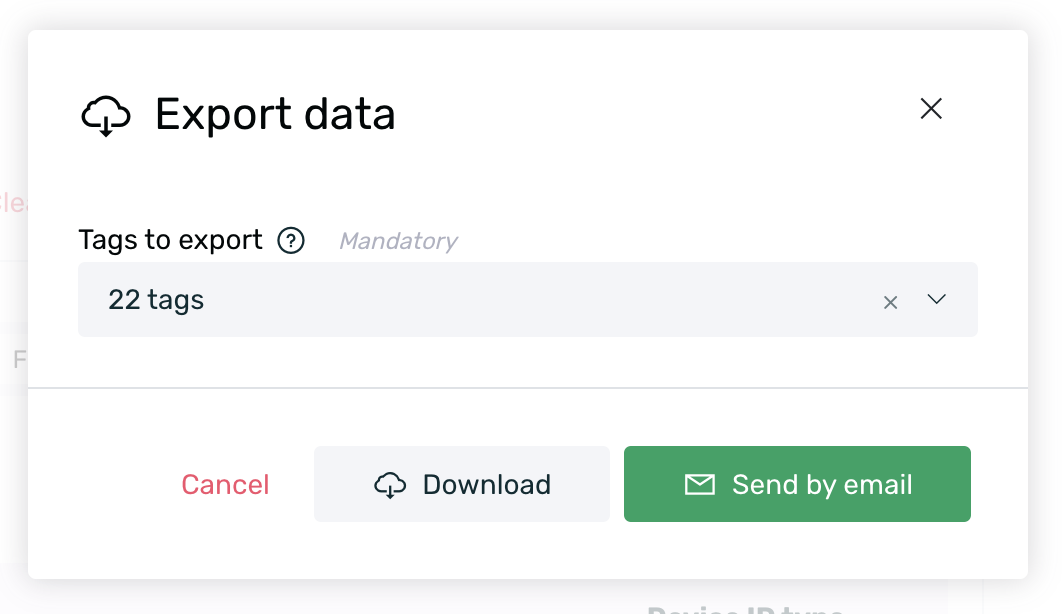The height and width of the screenshot is (614, 1062).
Task: Choose Send by email
Action: point(797,484)
